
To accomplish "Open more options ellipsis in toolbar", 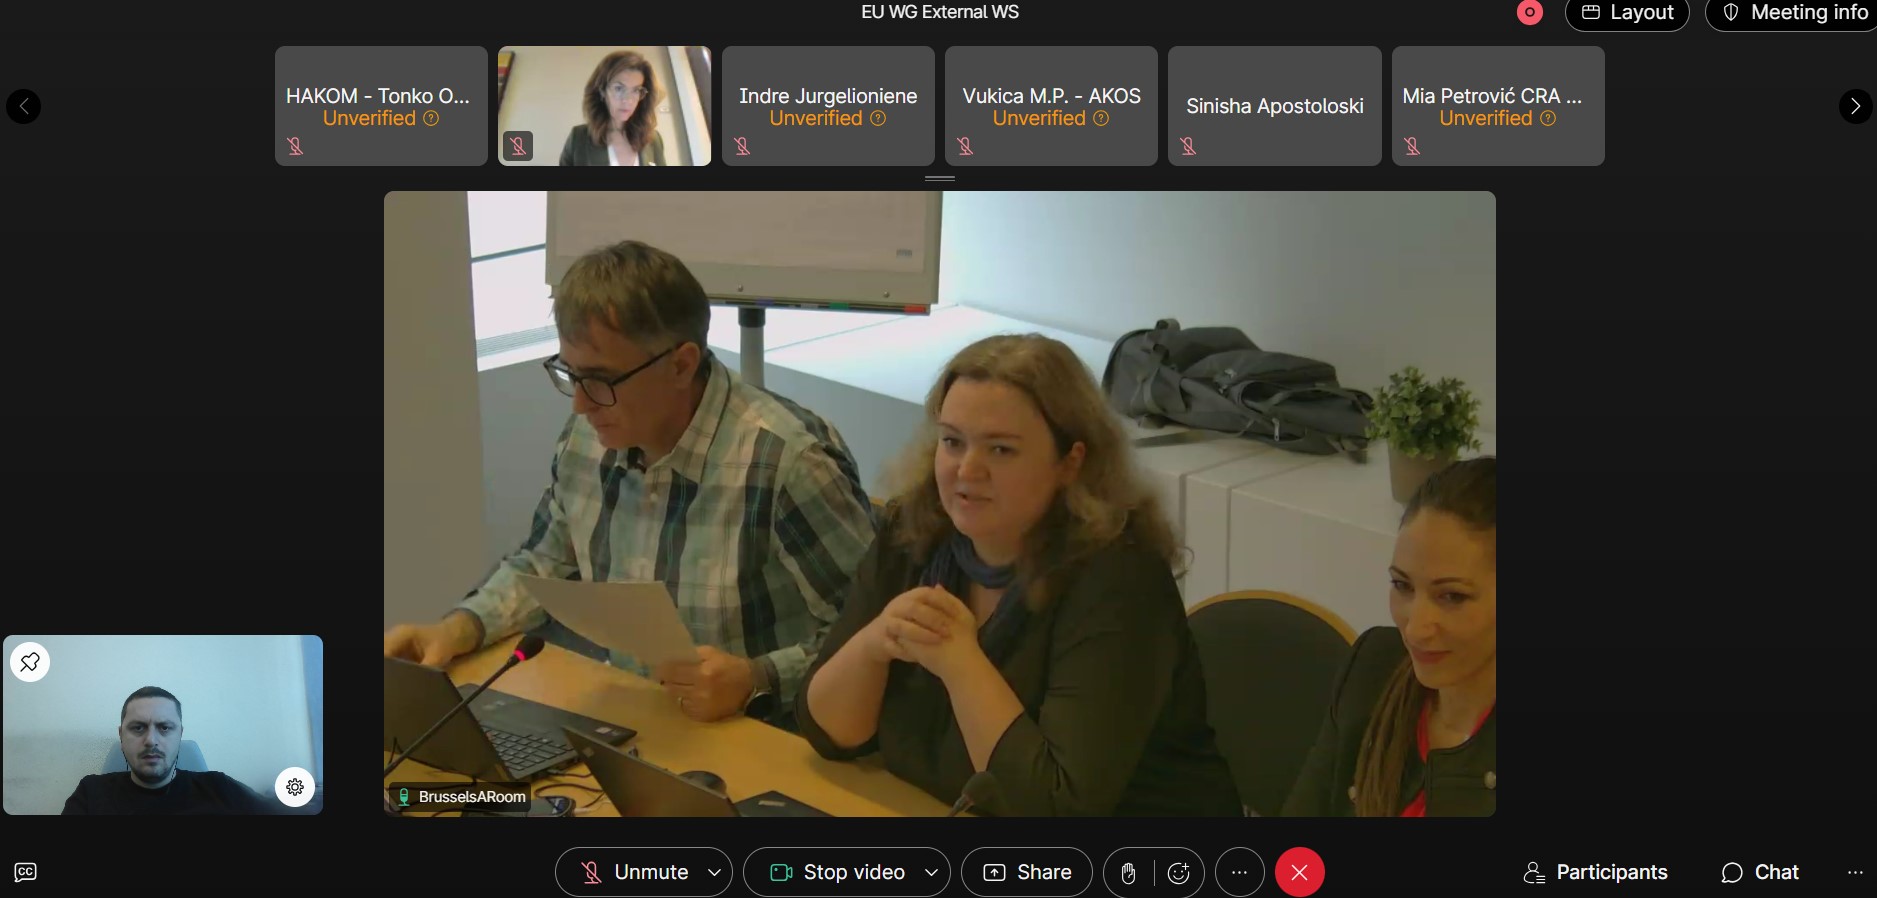I will pyautogui.click(x=1239, y=872).
